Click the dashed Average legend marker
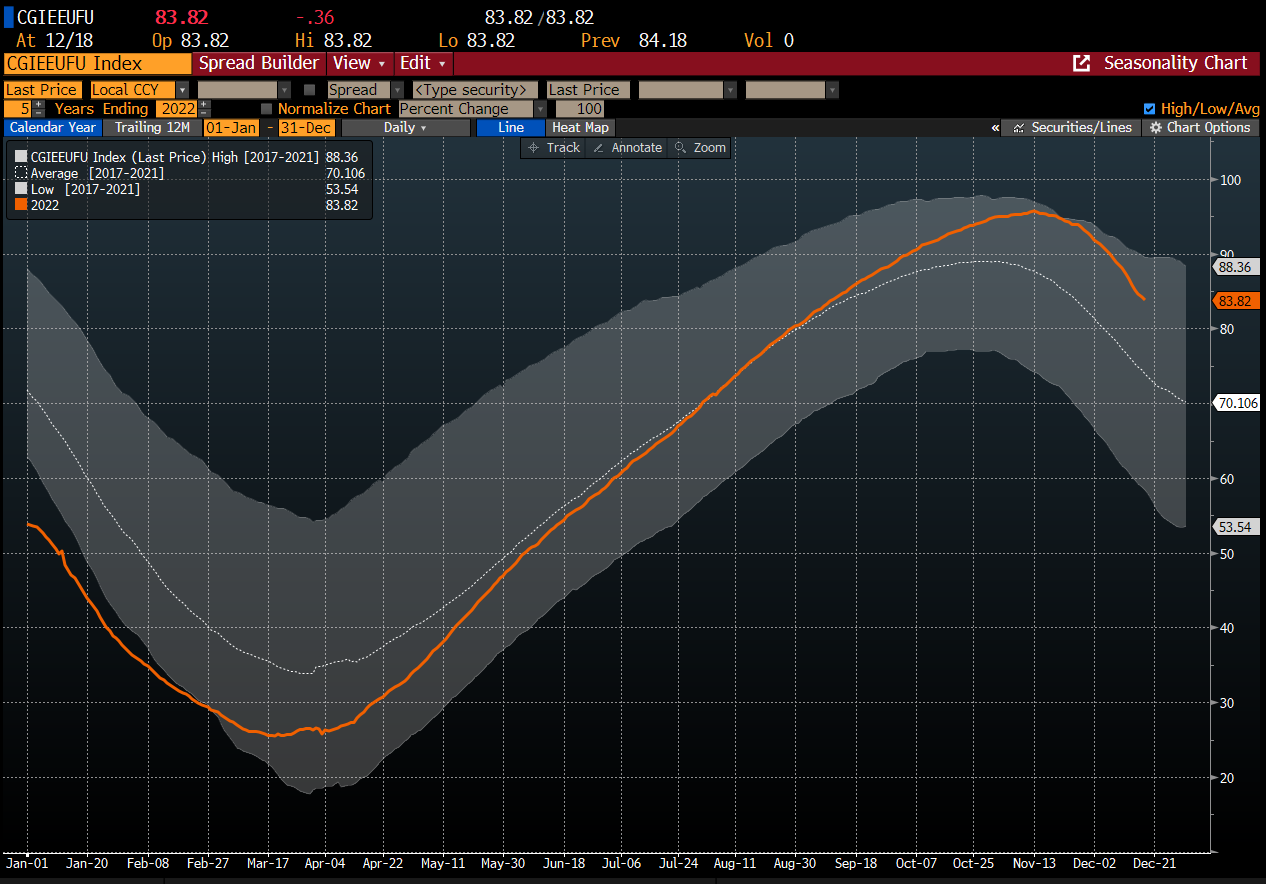Viewport: 1266px width, 884px height. 21,173
